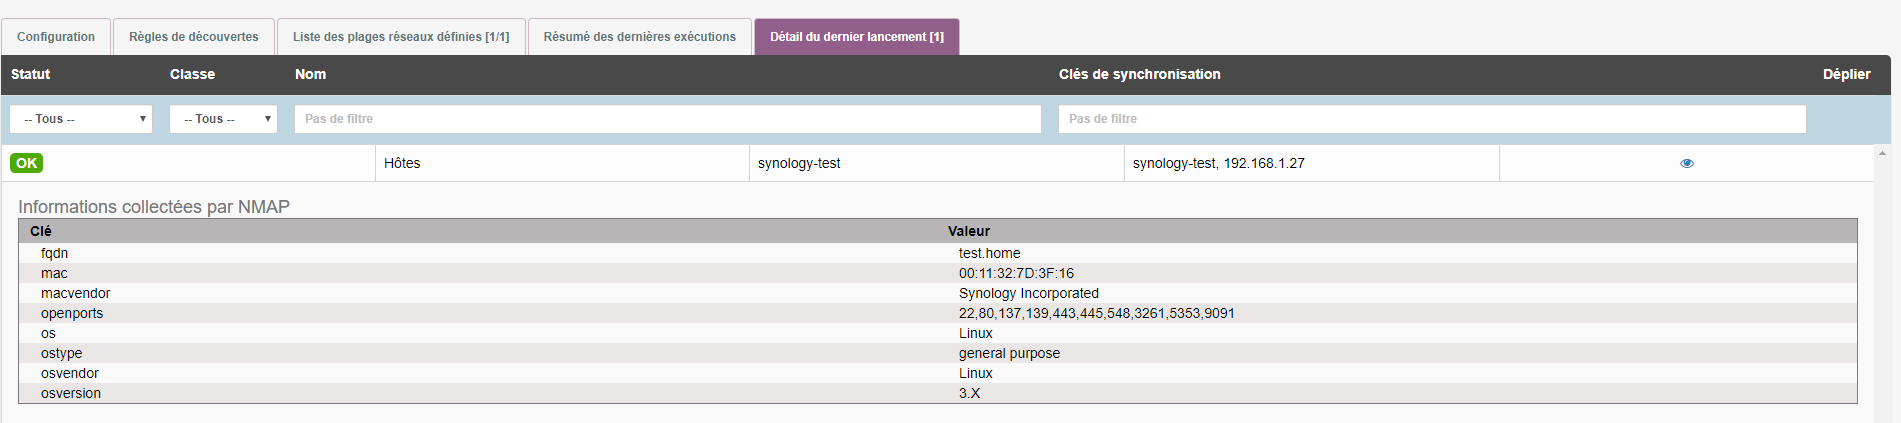Open the Statut filter dropdown
Image resolution: width=1901 pixels, height=423 pixels.
click(x=81, y=119)
